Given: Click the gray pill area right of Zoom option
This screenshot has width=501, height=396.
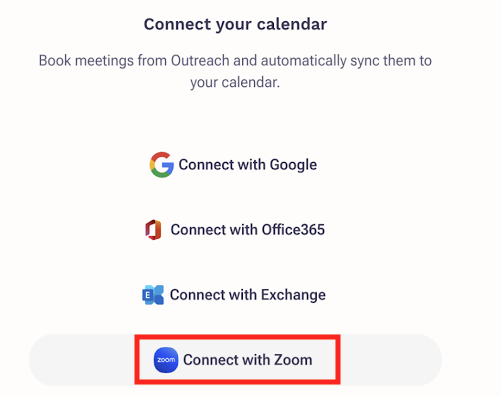Looking at the screenshot, I should [x=391, y=360].
